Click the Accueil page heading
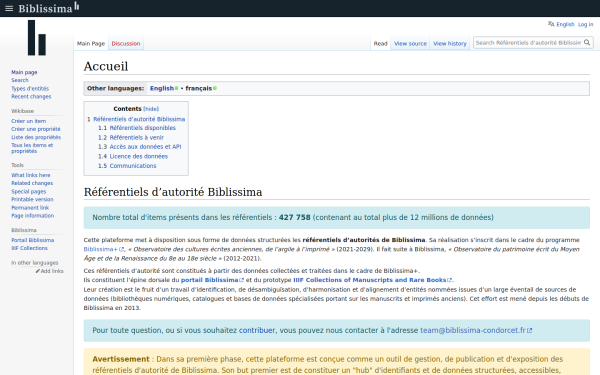Viewport: 600px width, 375px height. (x=106, y=66)
